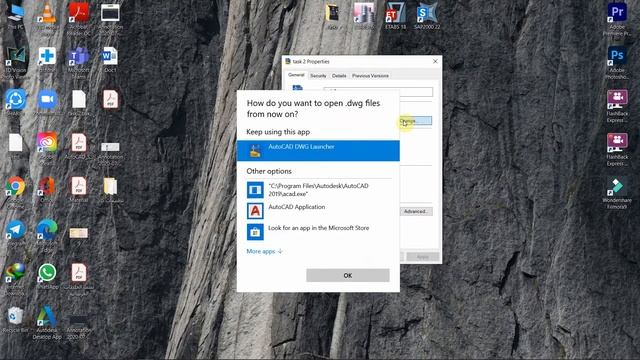This screenshot has width=640, height=360.
Task: Select Google Chrome desktop icon
Action: pyautogui.click(x=16, y=192)
